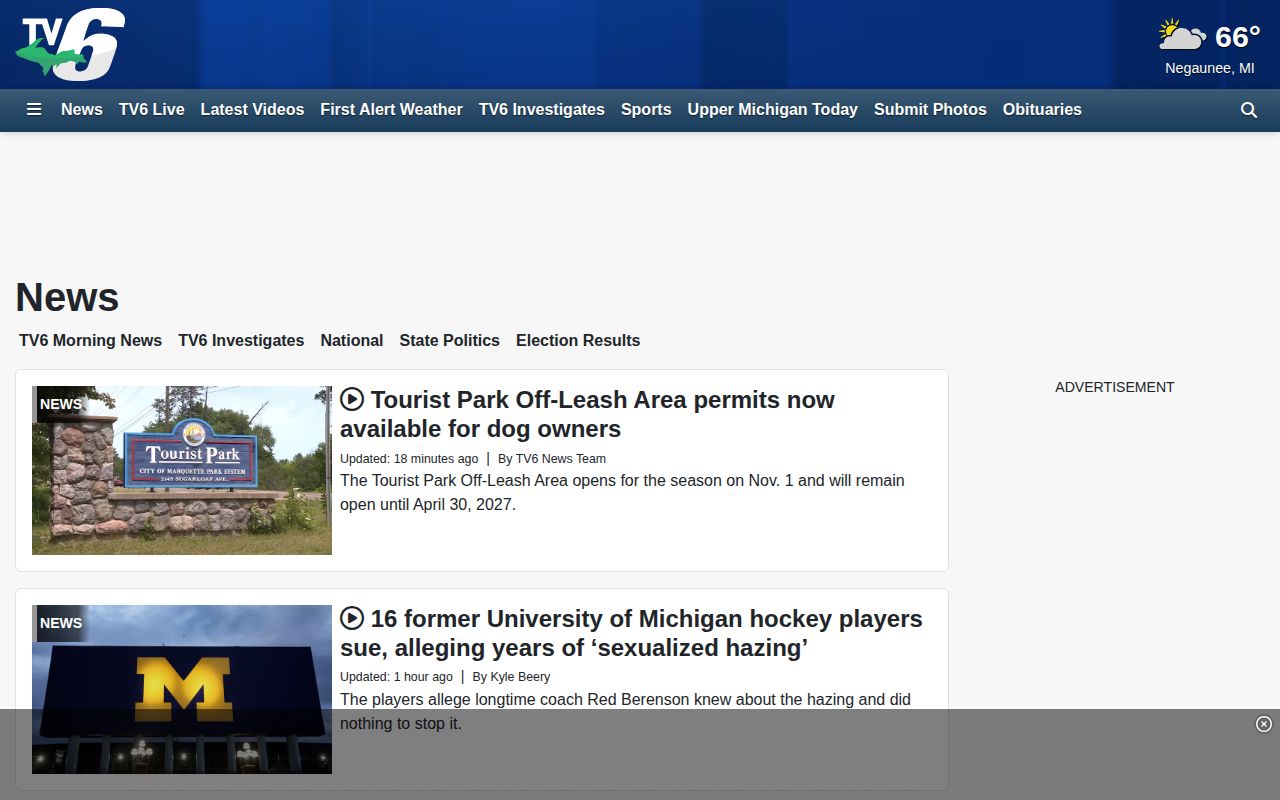1280x800 pixels.
Task: Open Upper Michigan Today
Action: click(x=773, y=110)
